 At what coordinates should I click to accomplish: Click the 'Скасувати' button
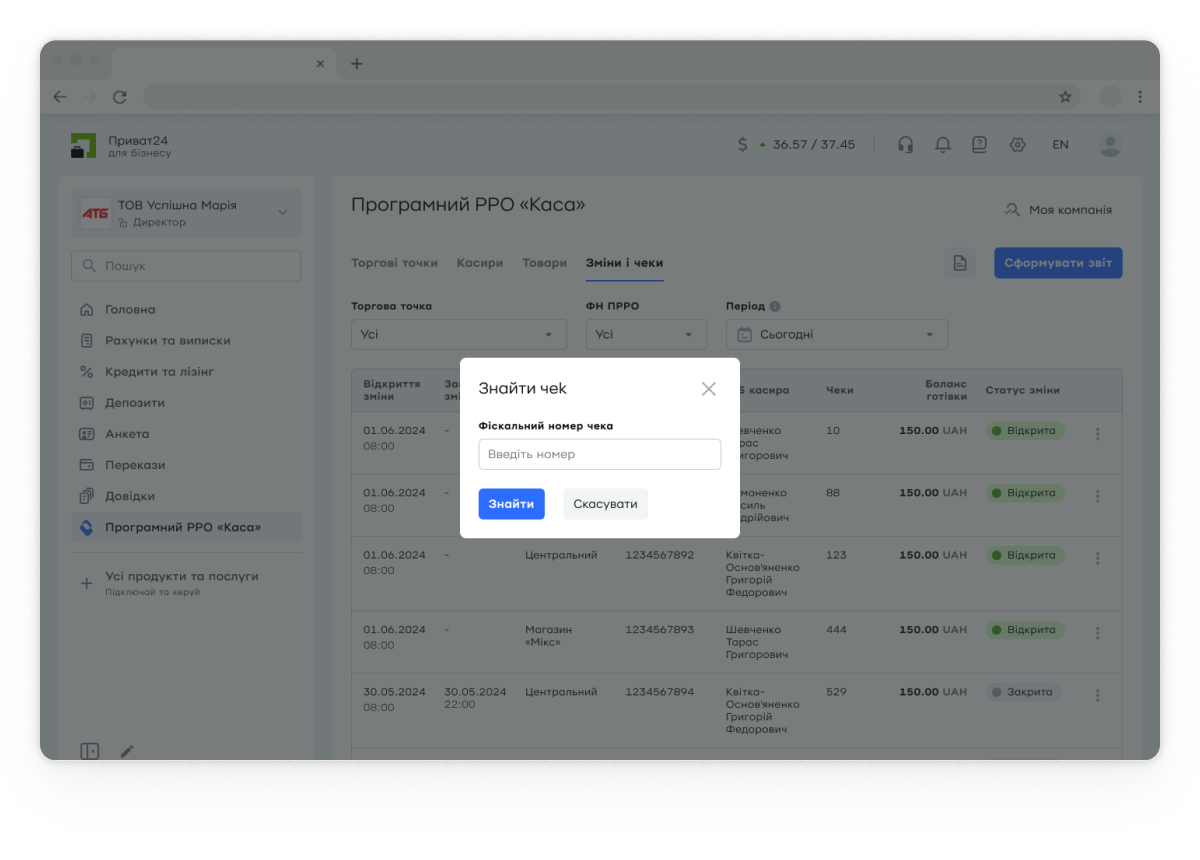pos(605,504)
